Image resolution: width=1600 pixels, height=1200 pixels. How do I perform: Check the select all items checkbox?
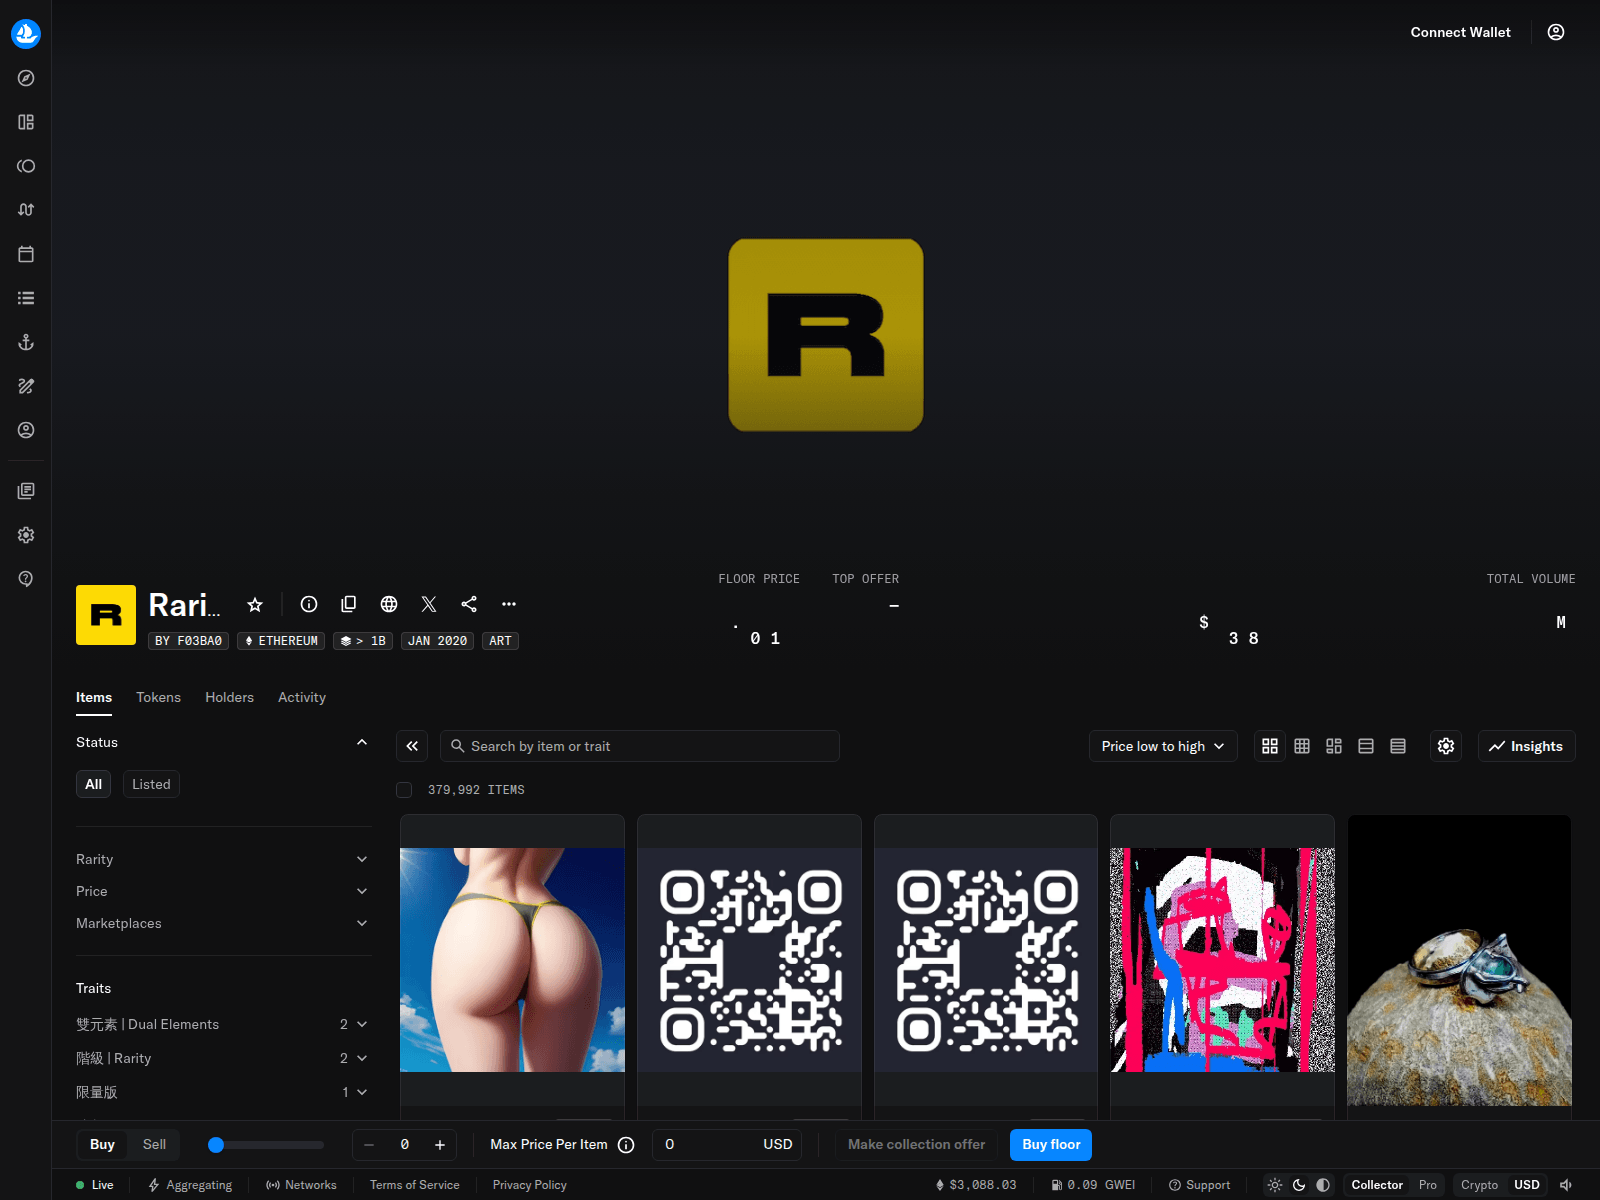404,790
